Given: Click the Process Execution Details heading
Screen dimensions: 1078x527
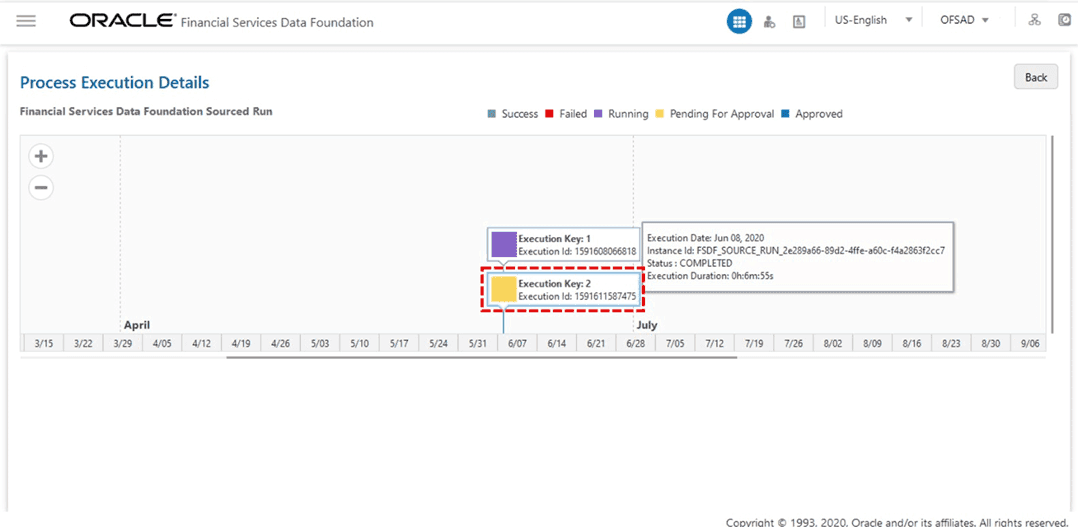Looking at the screenshot, I should tap(115, 83).
